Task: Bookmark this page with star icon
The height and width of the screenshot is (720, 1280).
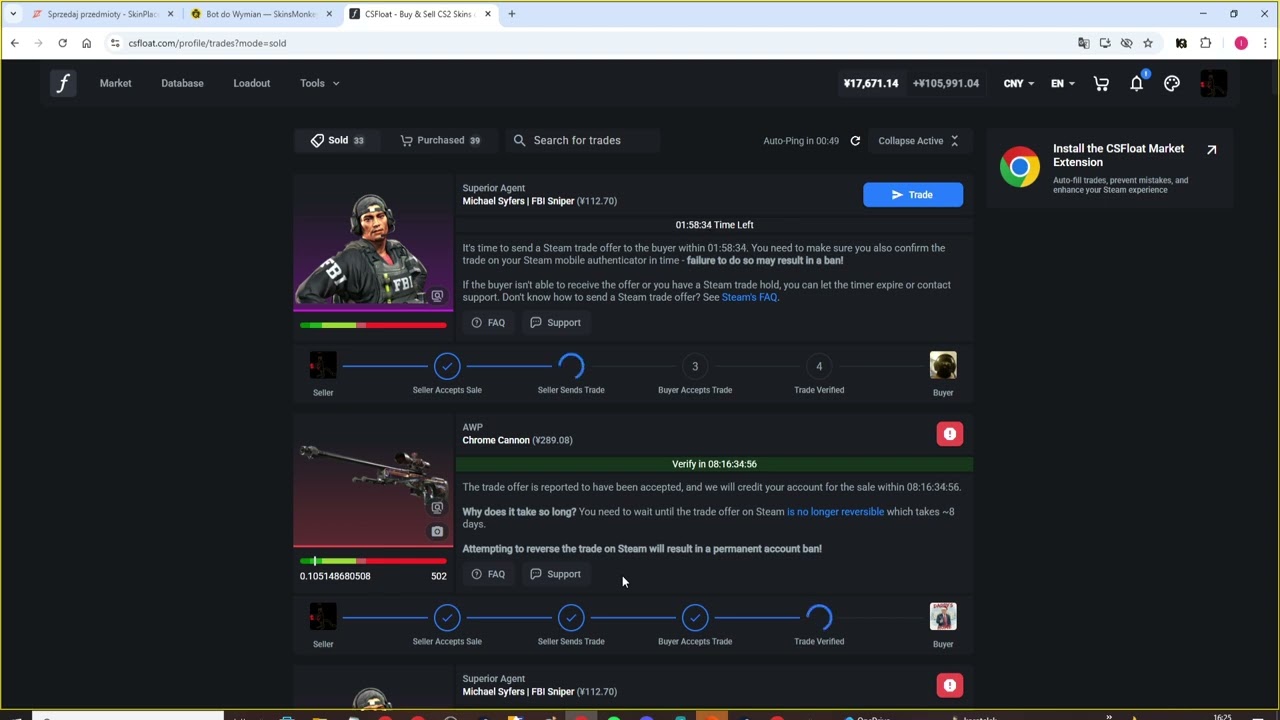Action: click(1148, 43)
